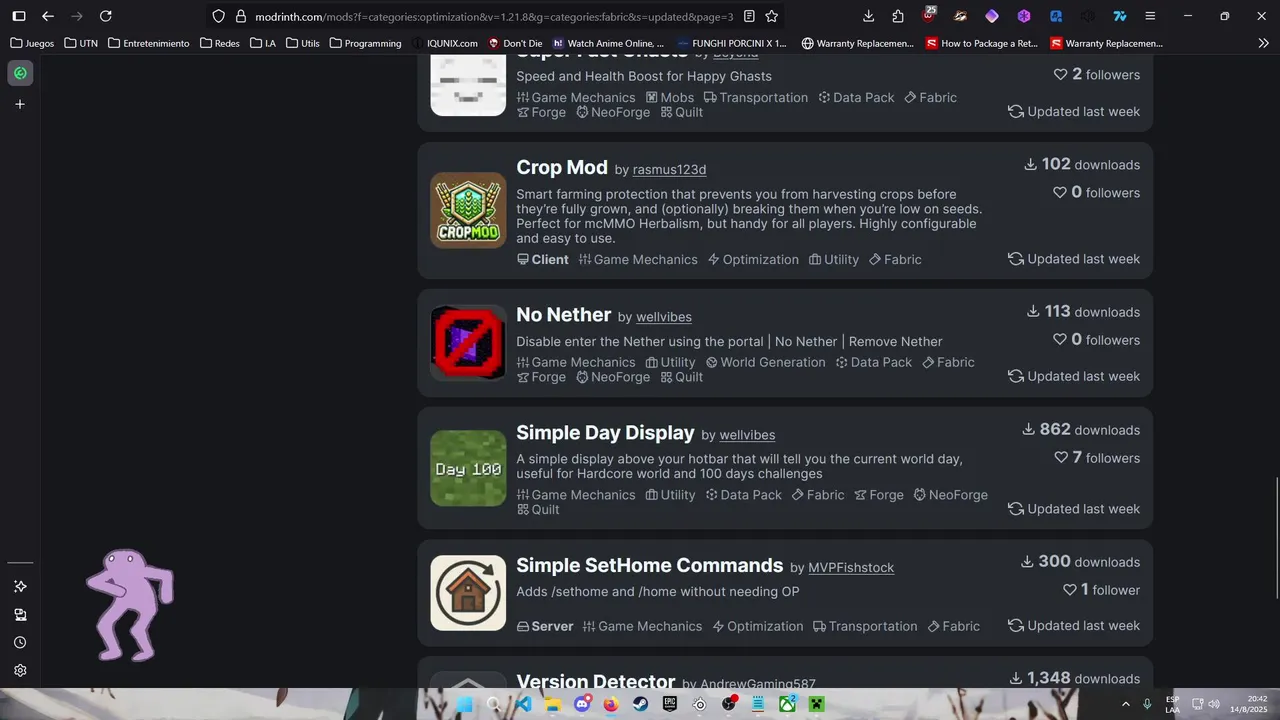Viewport: 1280px width, 720px height.
Task: Bookmark this page with the star icon
Action: (x=772, y=16)
